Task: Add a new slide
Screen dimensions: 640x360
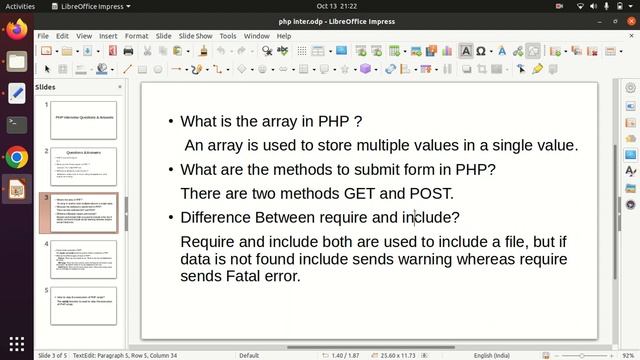Action: [x=555, y=51]
